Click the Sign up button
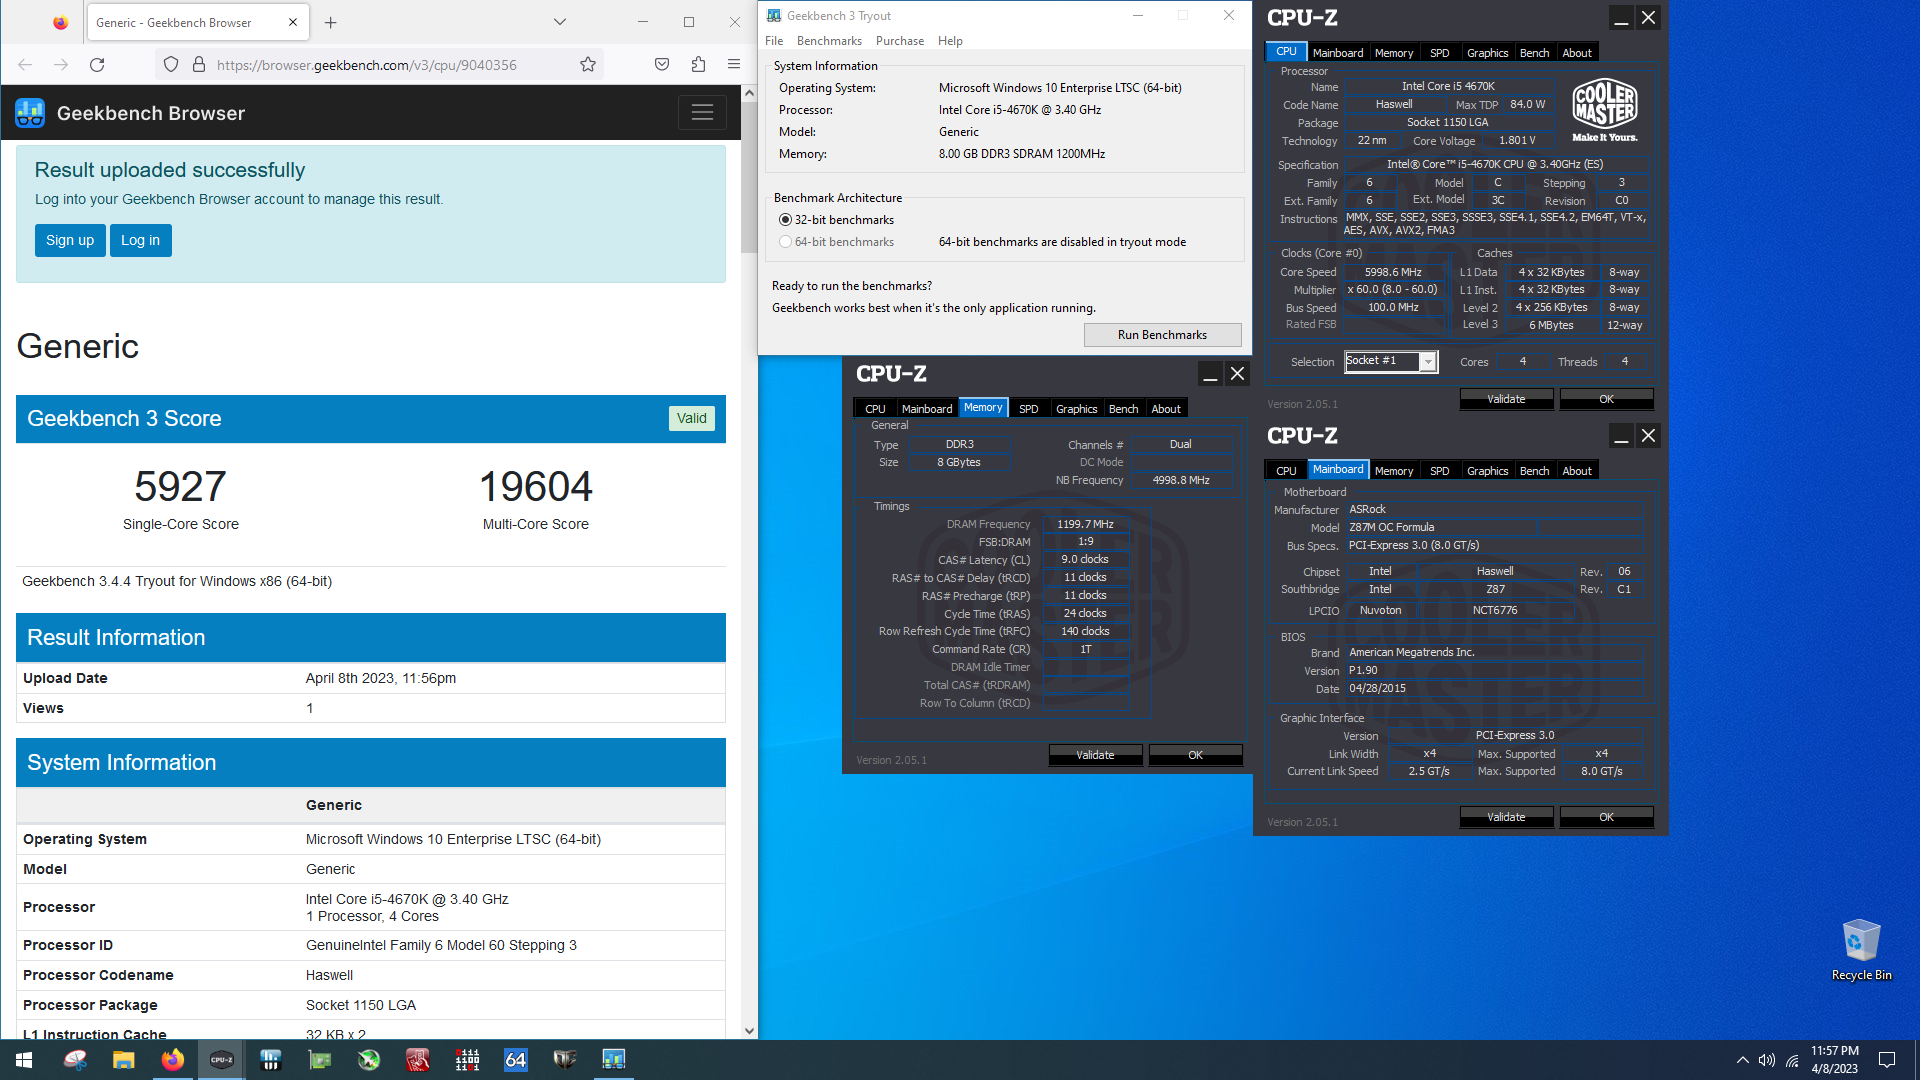Image resolution: width=1920 pixels, height=1080 pixels. [x=70, y=240]
